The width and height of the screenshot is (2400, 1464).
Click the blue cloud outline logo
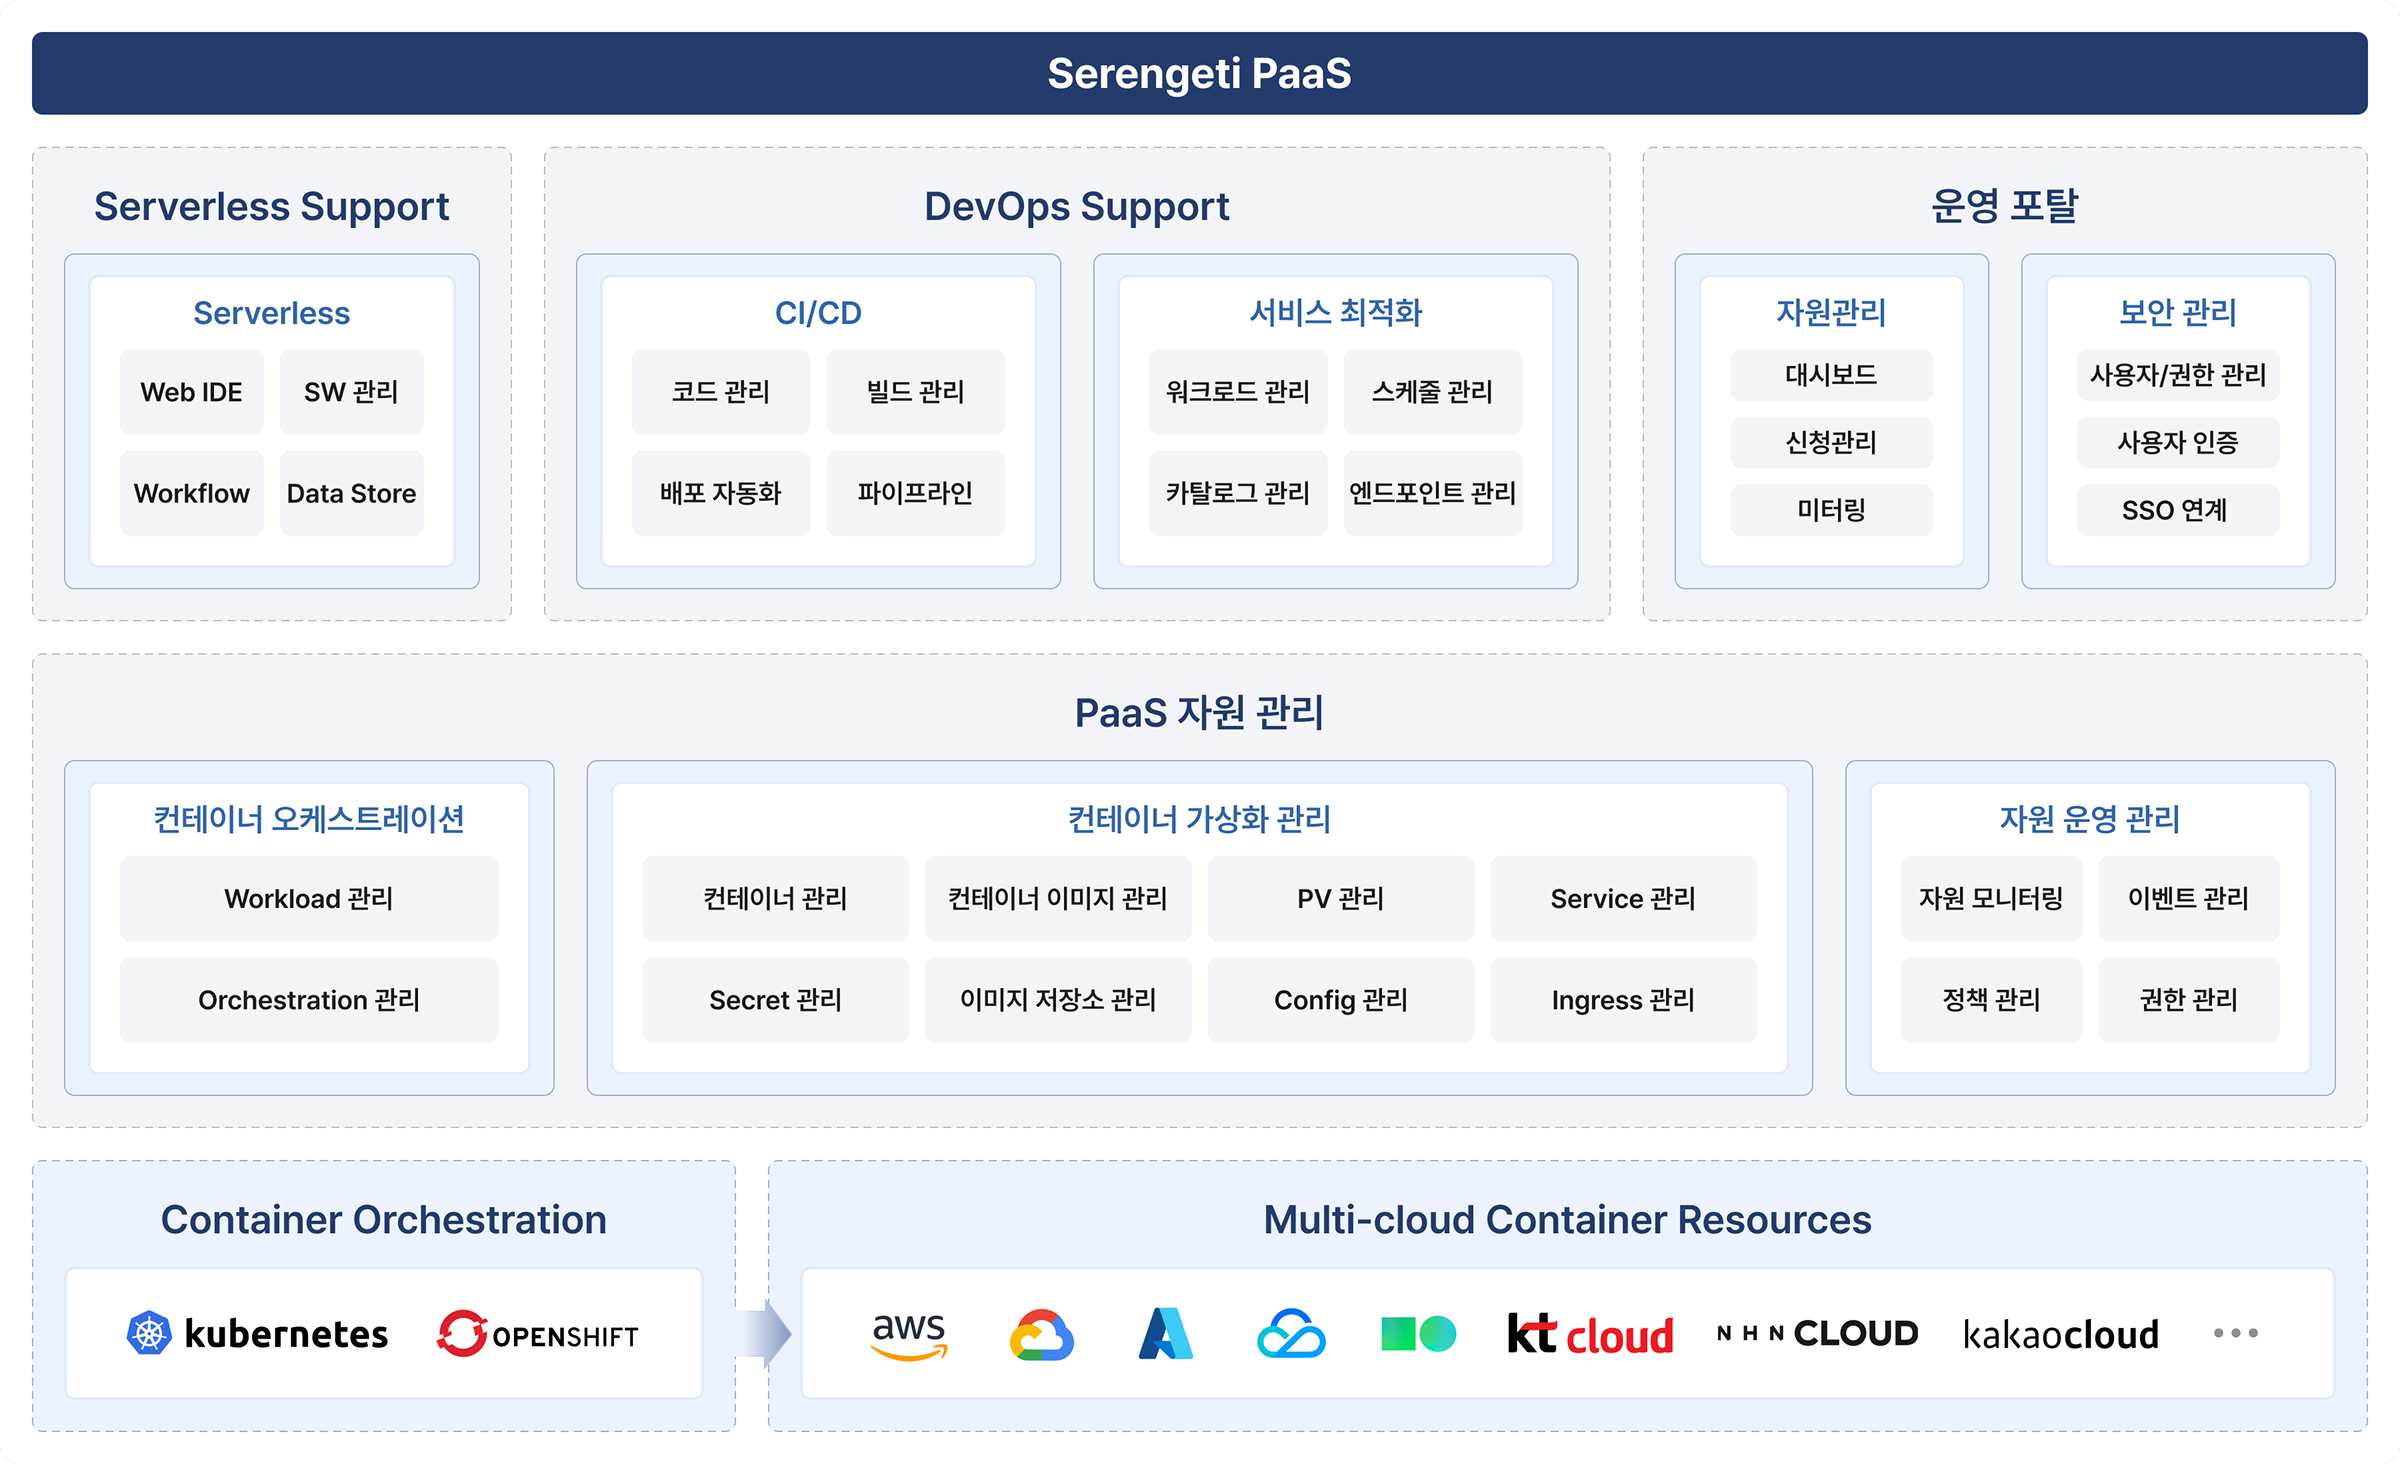pos(1291,1334)
